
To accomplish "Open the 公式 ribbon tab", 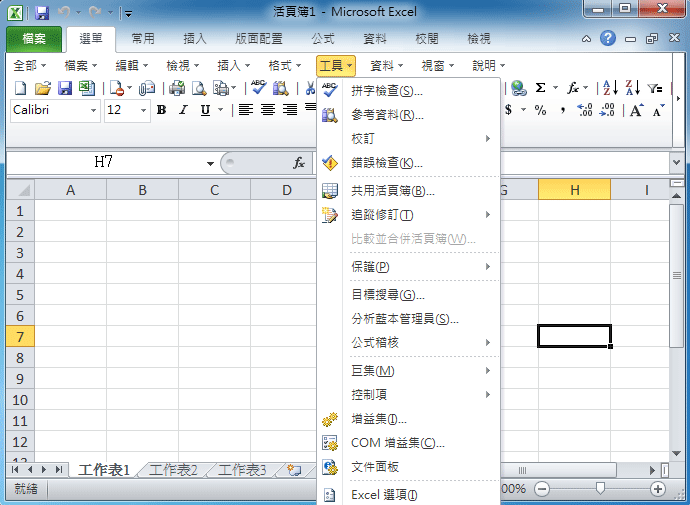I will tap(323, 39).
